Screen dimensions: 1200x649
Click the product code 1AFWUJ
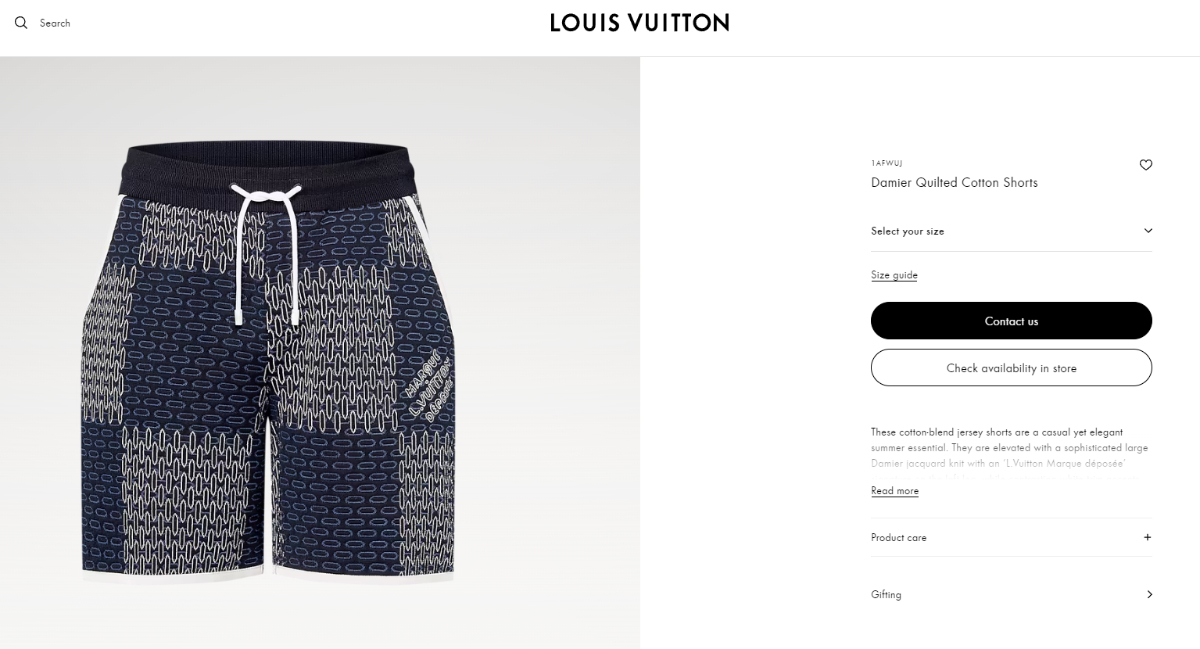point(886,163)
